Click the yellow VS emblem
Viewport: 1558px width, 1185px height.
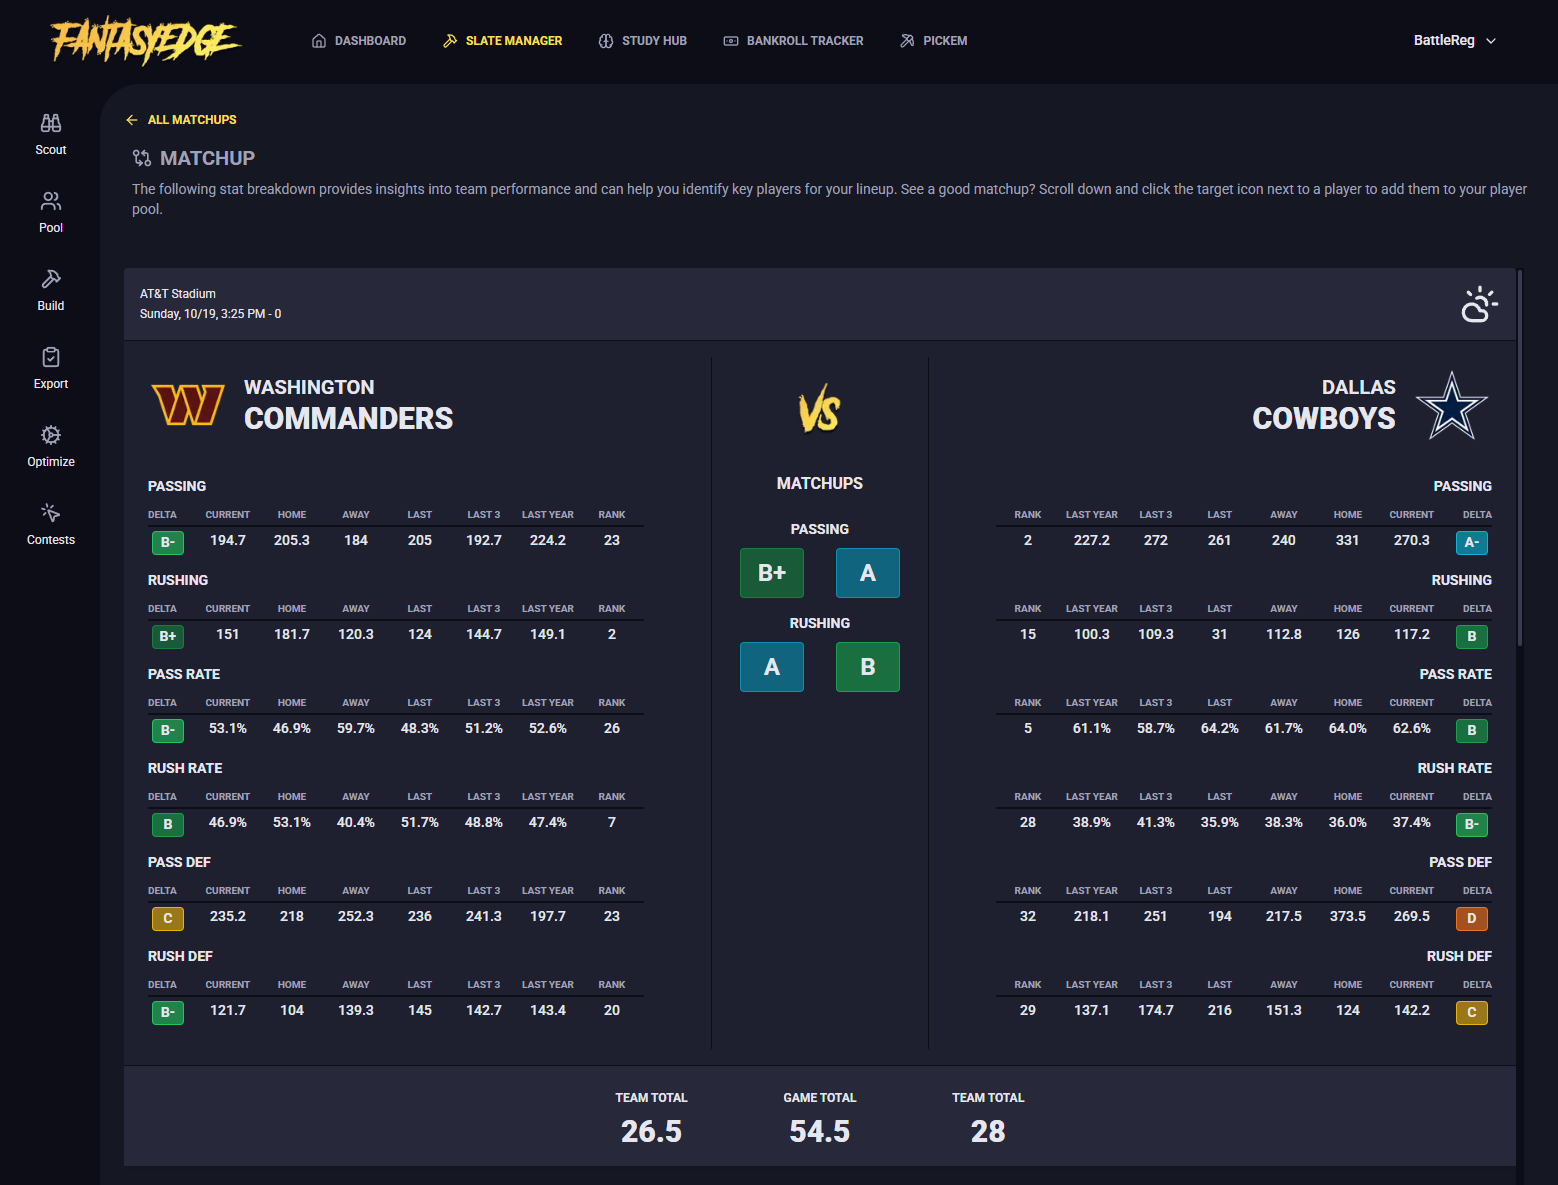[820, 408]
